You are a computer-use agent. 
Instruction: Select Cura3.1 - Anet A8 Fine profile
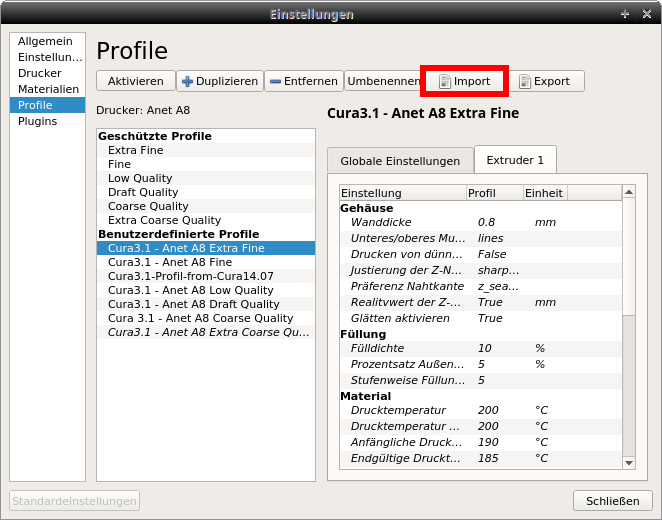coord(206,262)
